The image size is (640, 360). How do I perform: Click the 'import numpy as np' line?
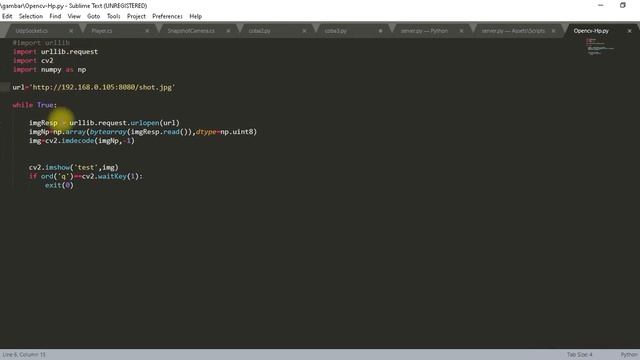click(x=49, y=69)
